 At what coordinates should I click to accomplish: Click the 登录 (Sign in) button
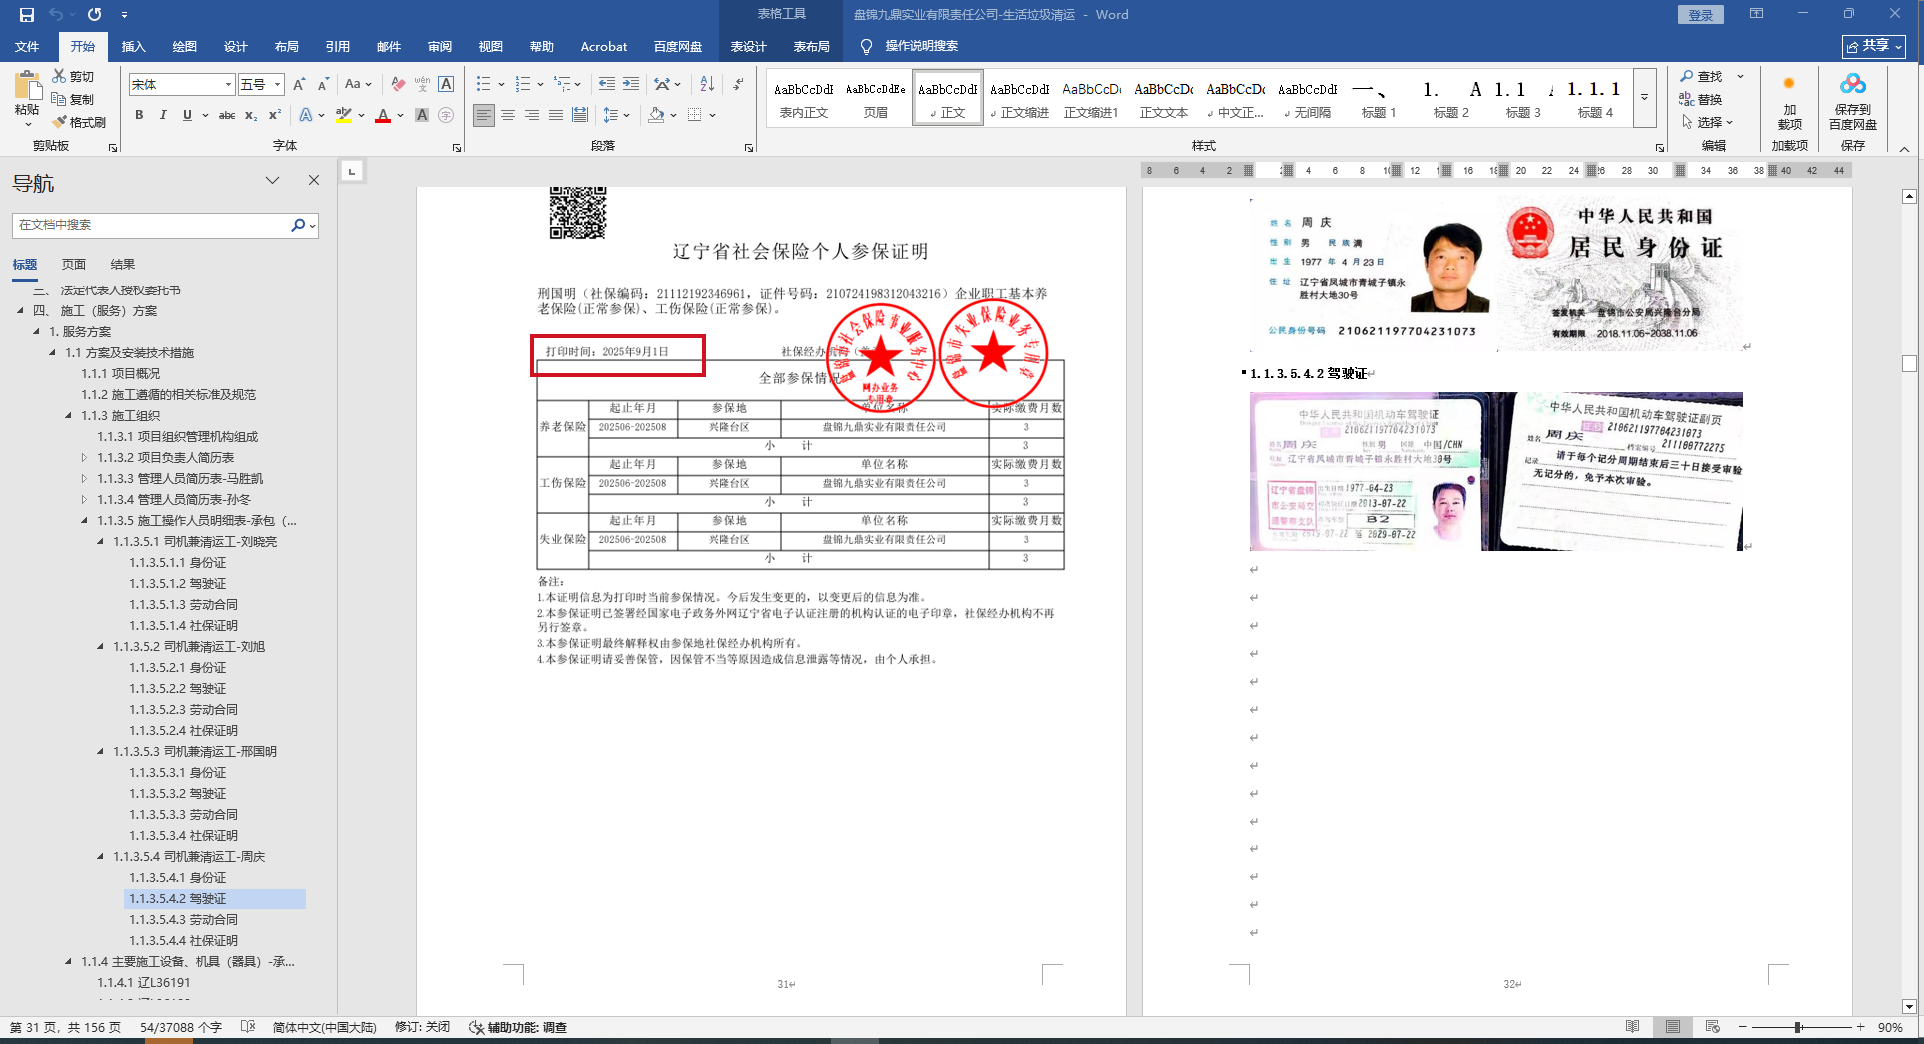click(x=1700, y=14)
